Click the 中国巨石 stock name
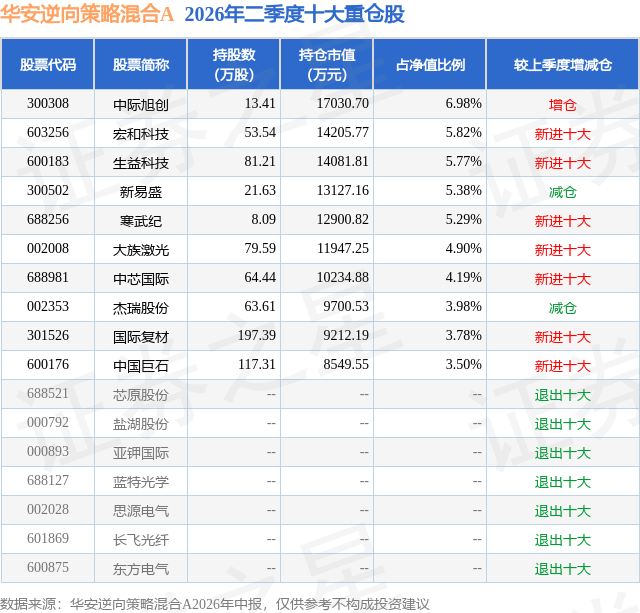Image resolution: width=640 pixels, height=613 pixels. [x=141, y=366]
